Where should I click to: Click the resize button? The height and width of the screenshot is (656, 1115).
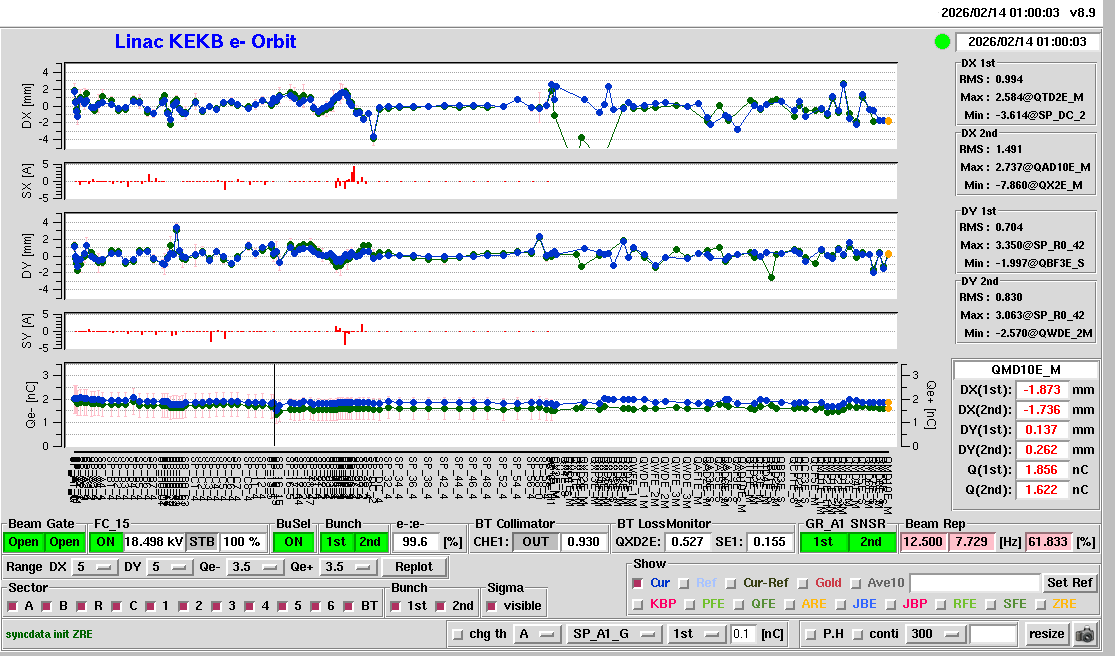point(1046,634)
